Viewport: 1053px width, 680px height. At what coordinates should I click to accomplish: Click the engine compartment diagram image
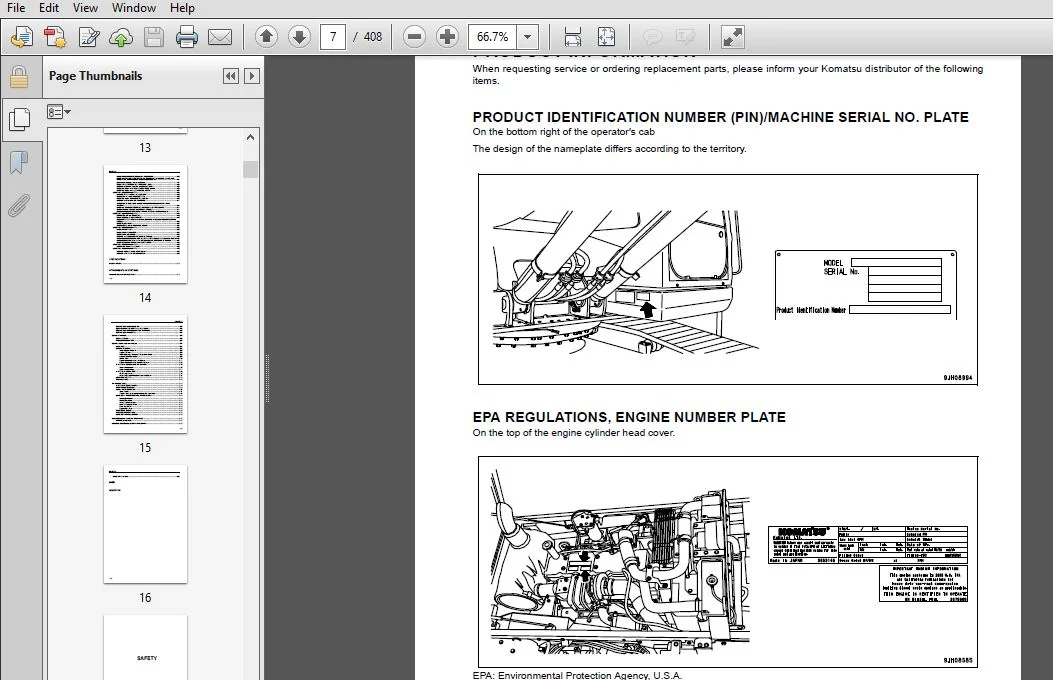coord(619,561)
